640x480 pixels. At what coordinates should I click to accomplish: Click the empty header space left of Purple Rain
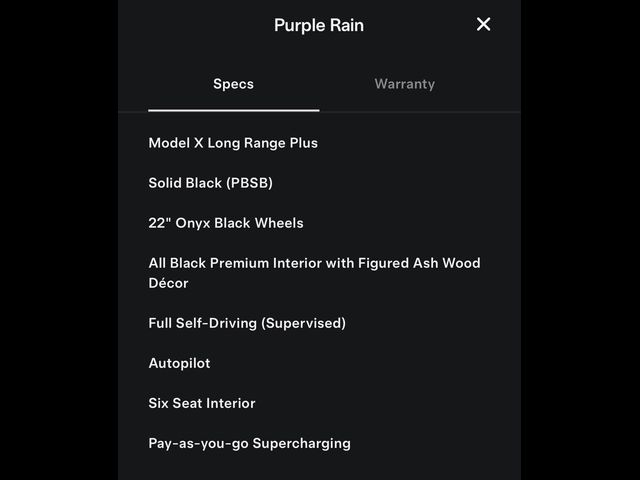coord(196,25)
